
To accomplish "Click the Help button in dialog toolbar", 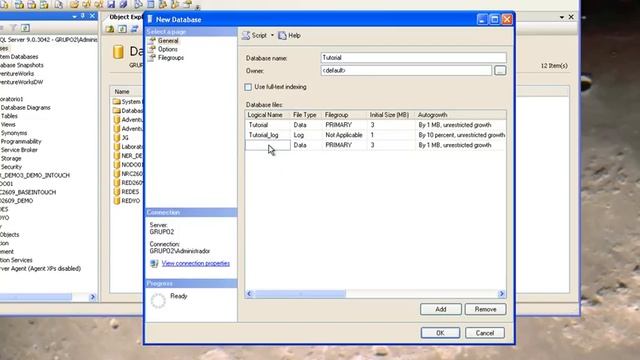I will [289, 36].
